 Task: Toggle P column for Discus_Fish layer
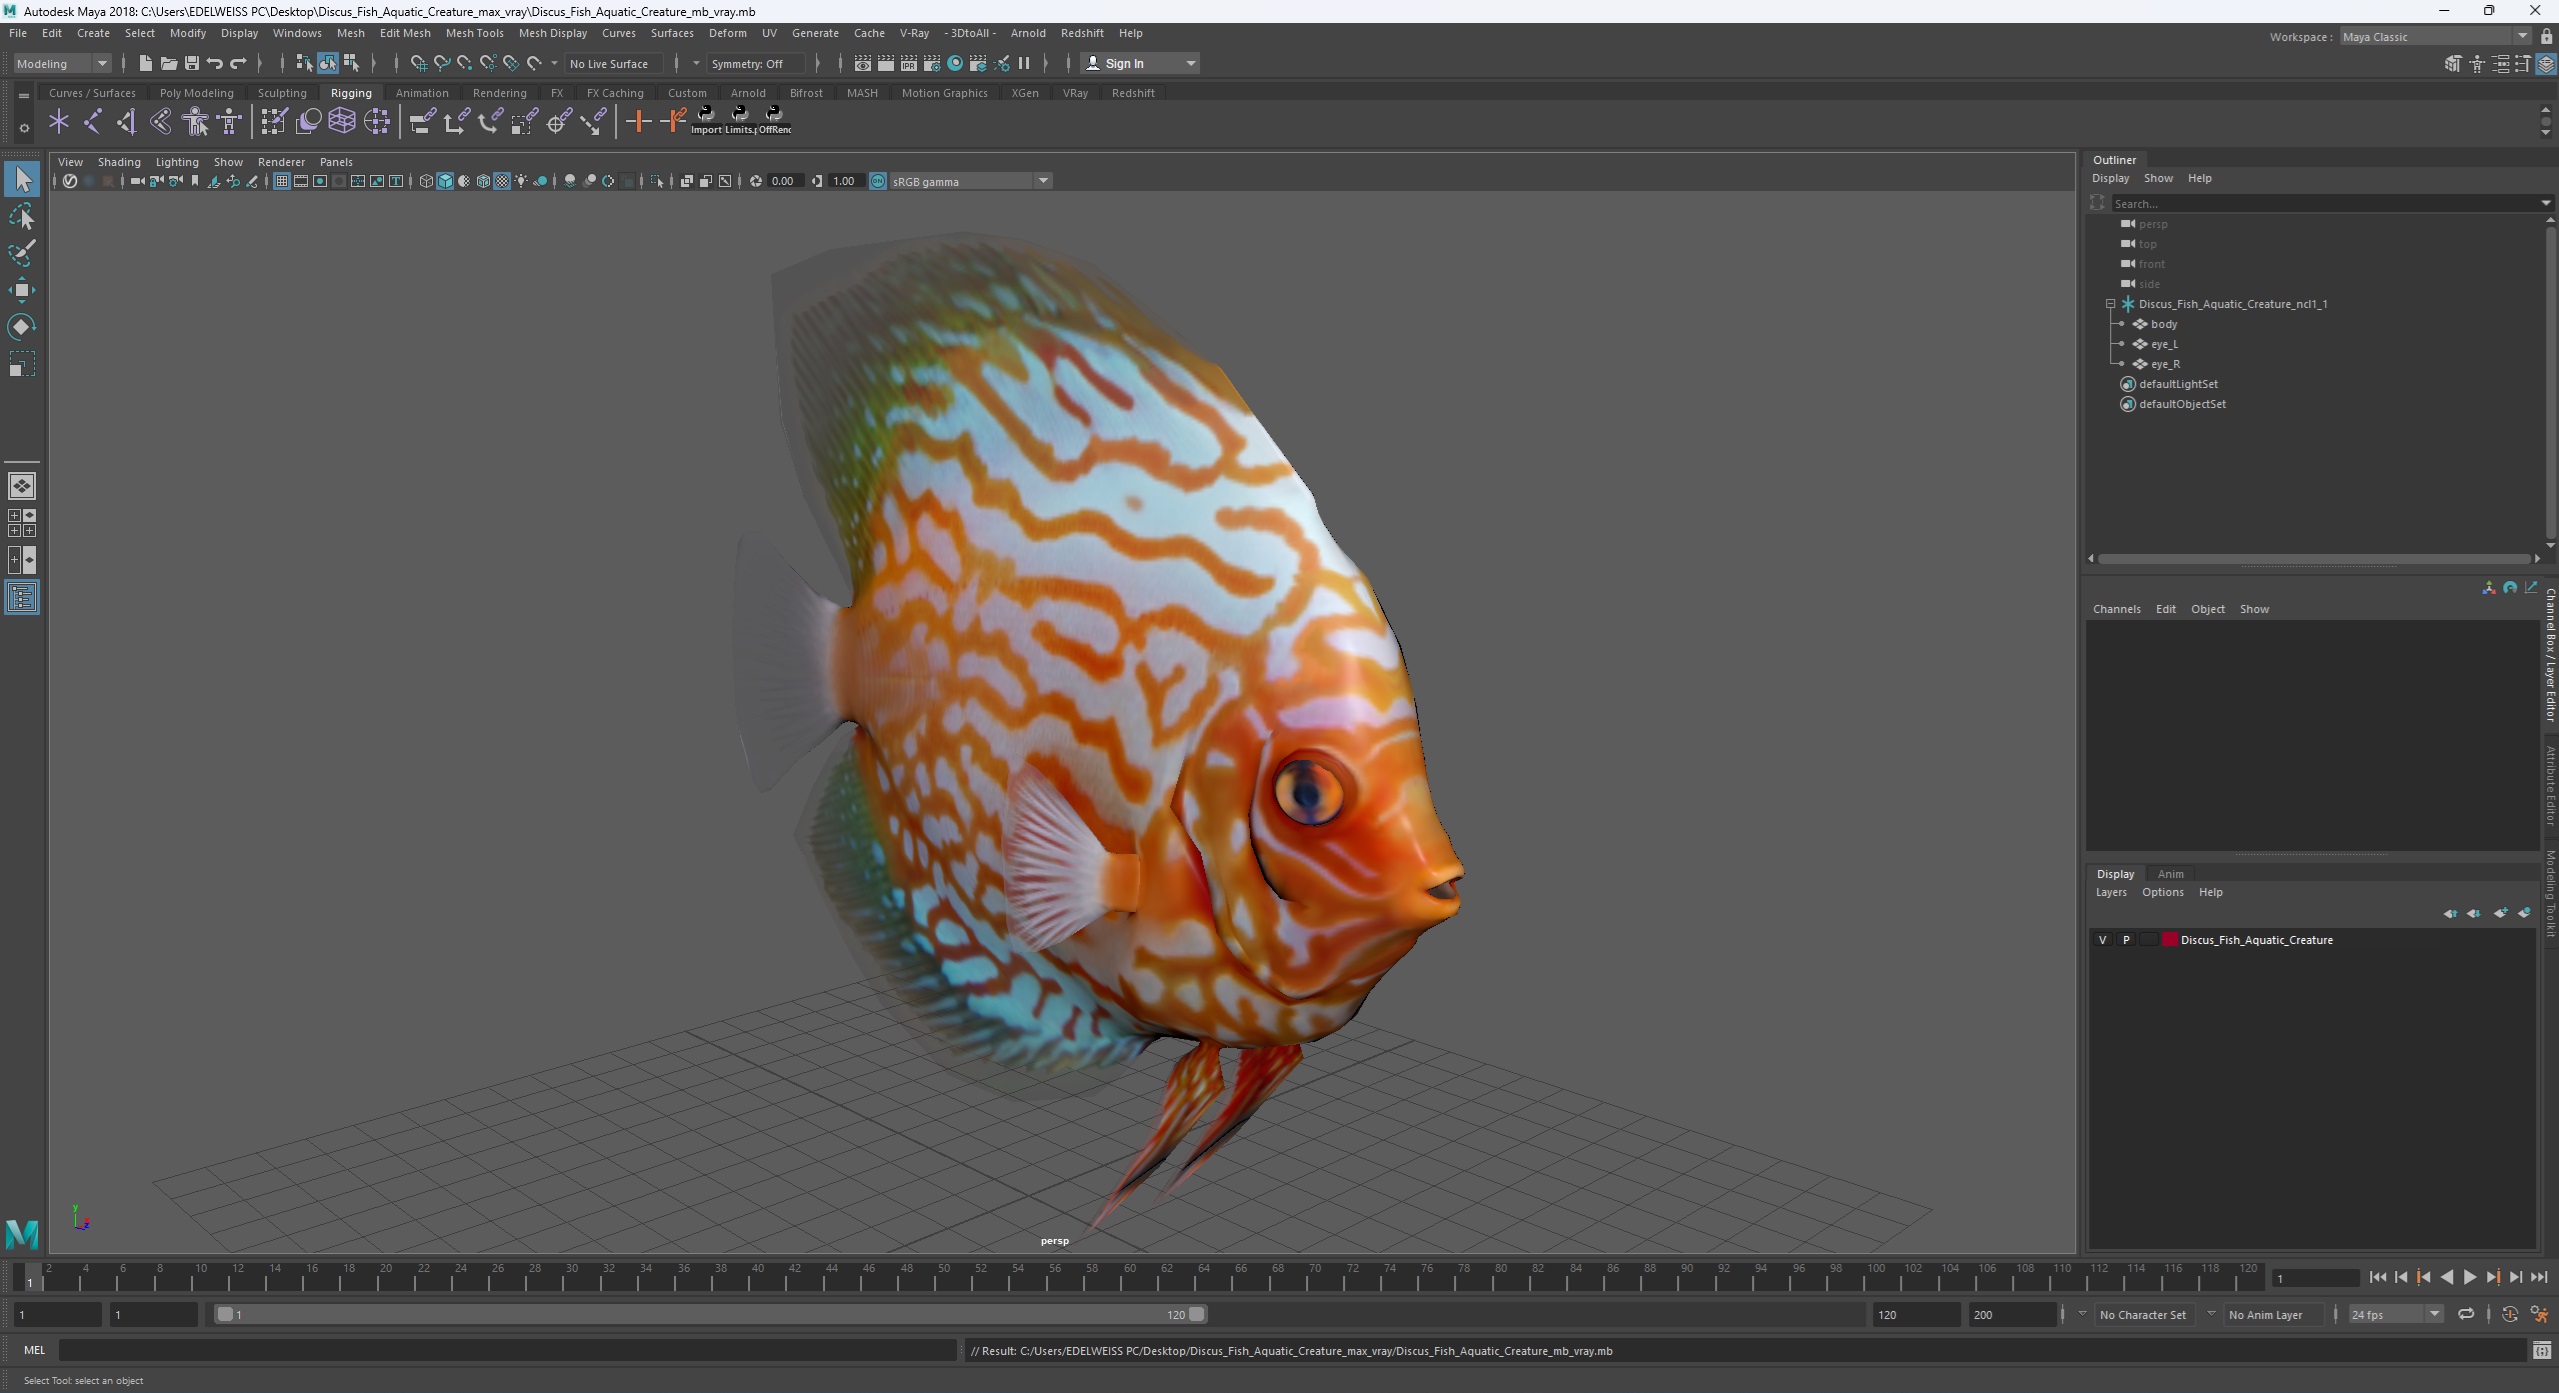coord(2123,938)
